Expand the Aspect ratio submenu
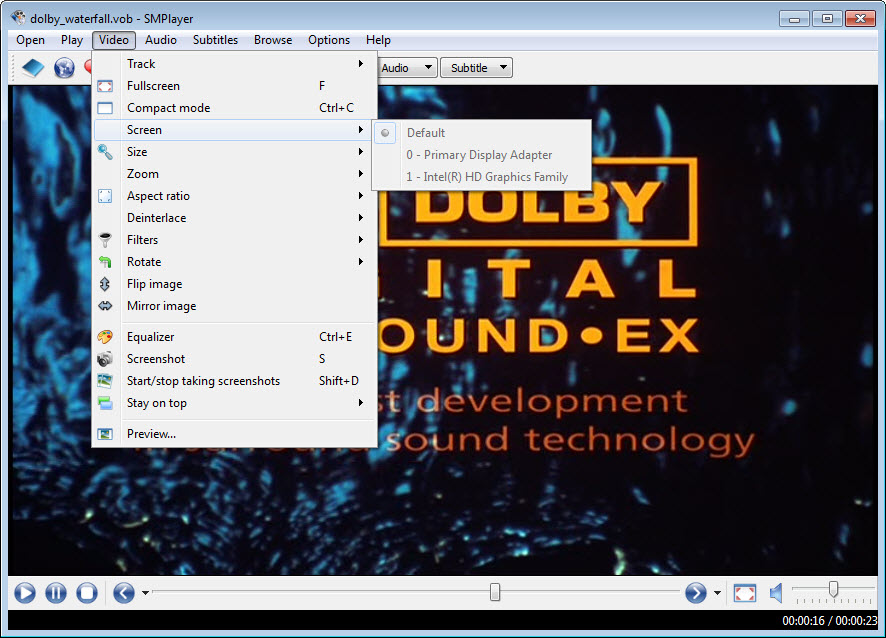The height and width of the screenshot is (638, 886). pos(234,196)
